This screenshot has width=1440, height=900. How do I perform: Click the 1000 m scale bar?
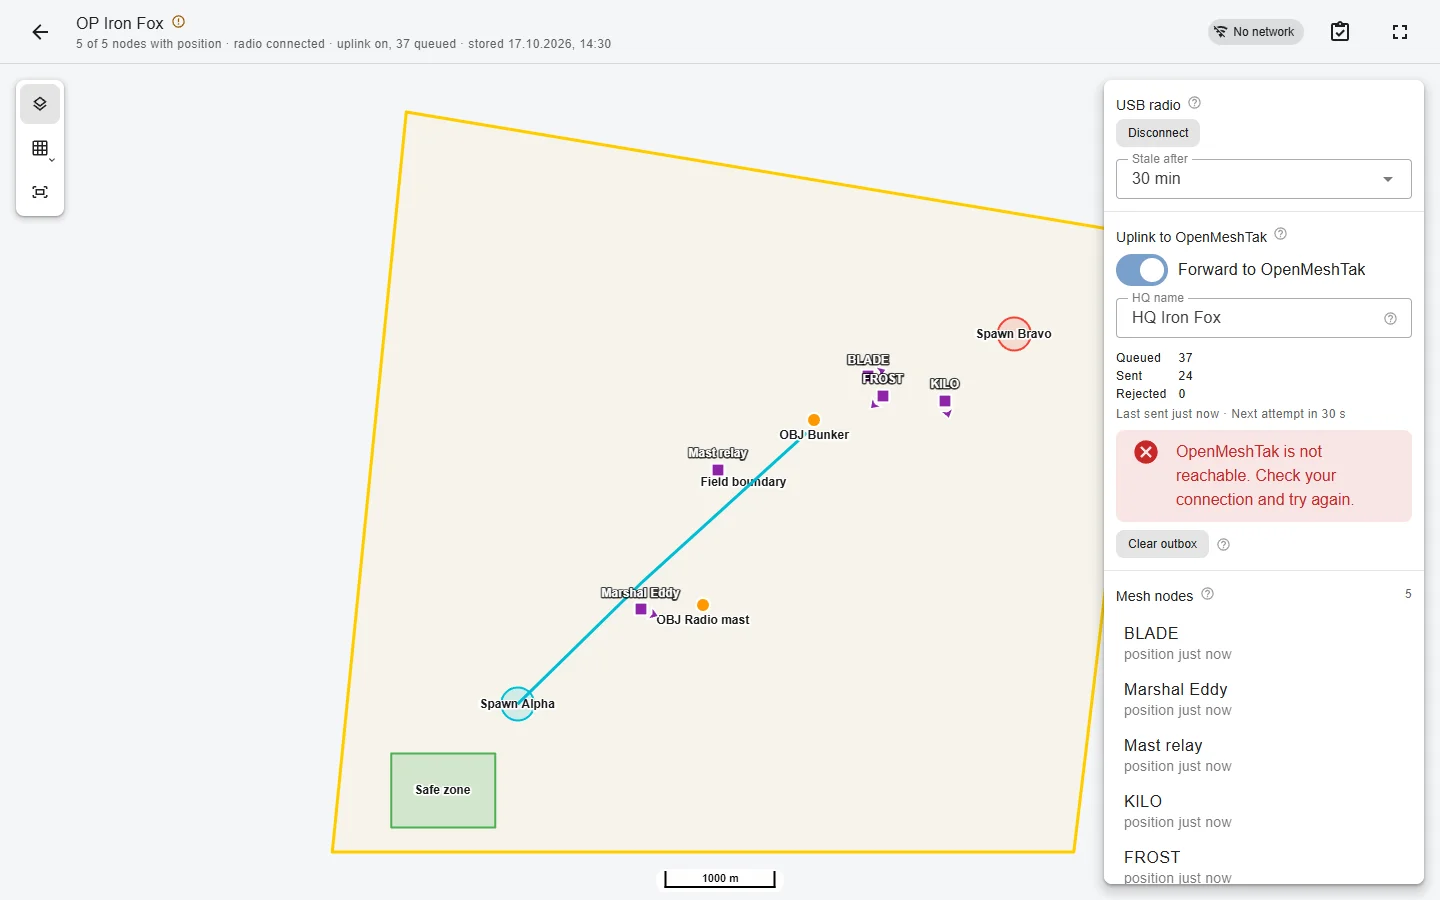click(x=720, y=878)
